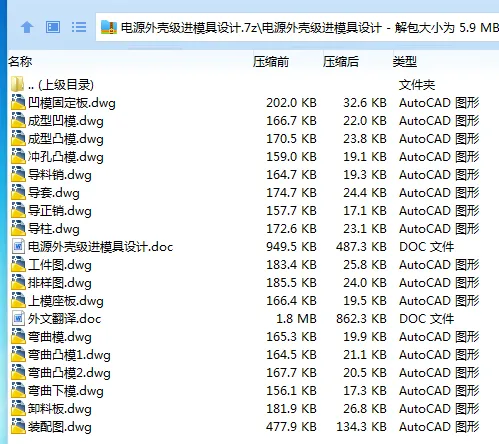This screenshot has width=499, height=444.
Task: Select the file icon of 成型凹模.dwg
Action: click(18, 120)
